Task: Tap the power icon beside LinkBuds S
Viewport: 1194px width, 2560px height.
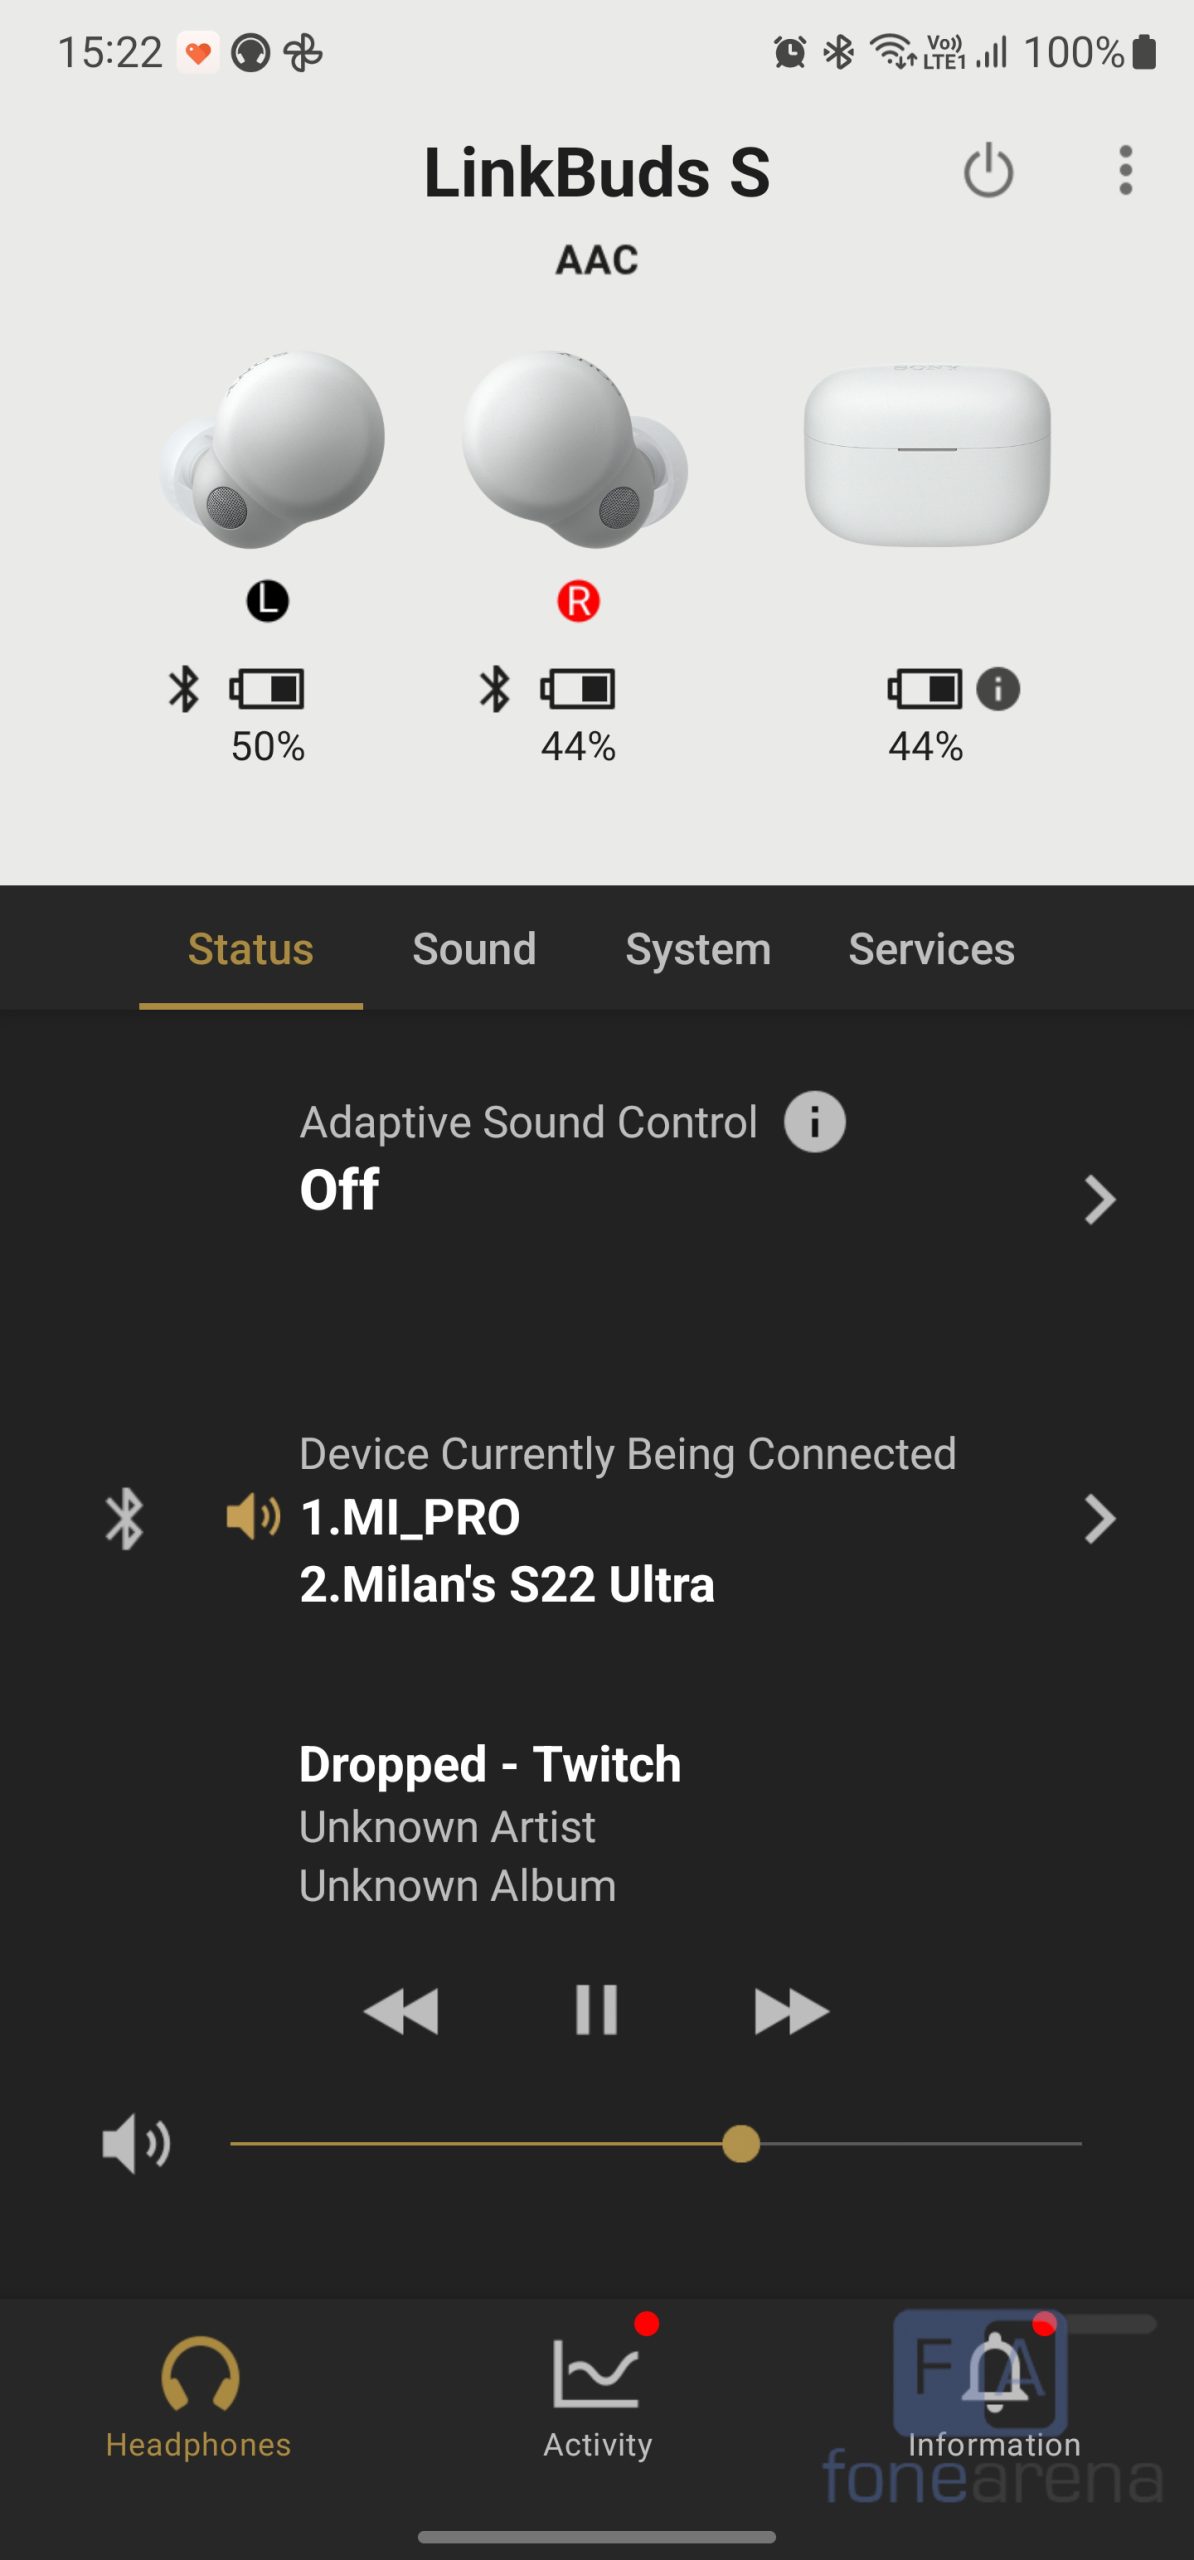Action: pos(988,171)
